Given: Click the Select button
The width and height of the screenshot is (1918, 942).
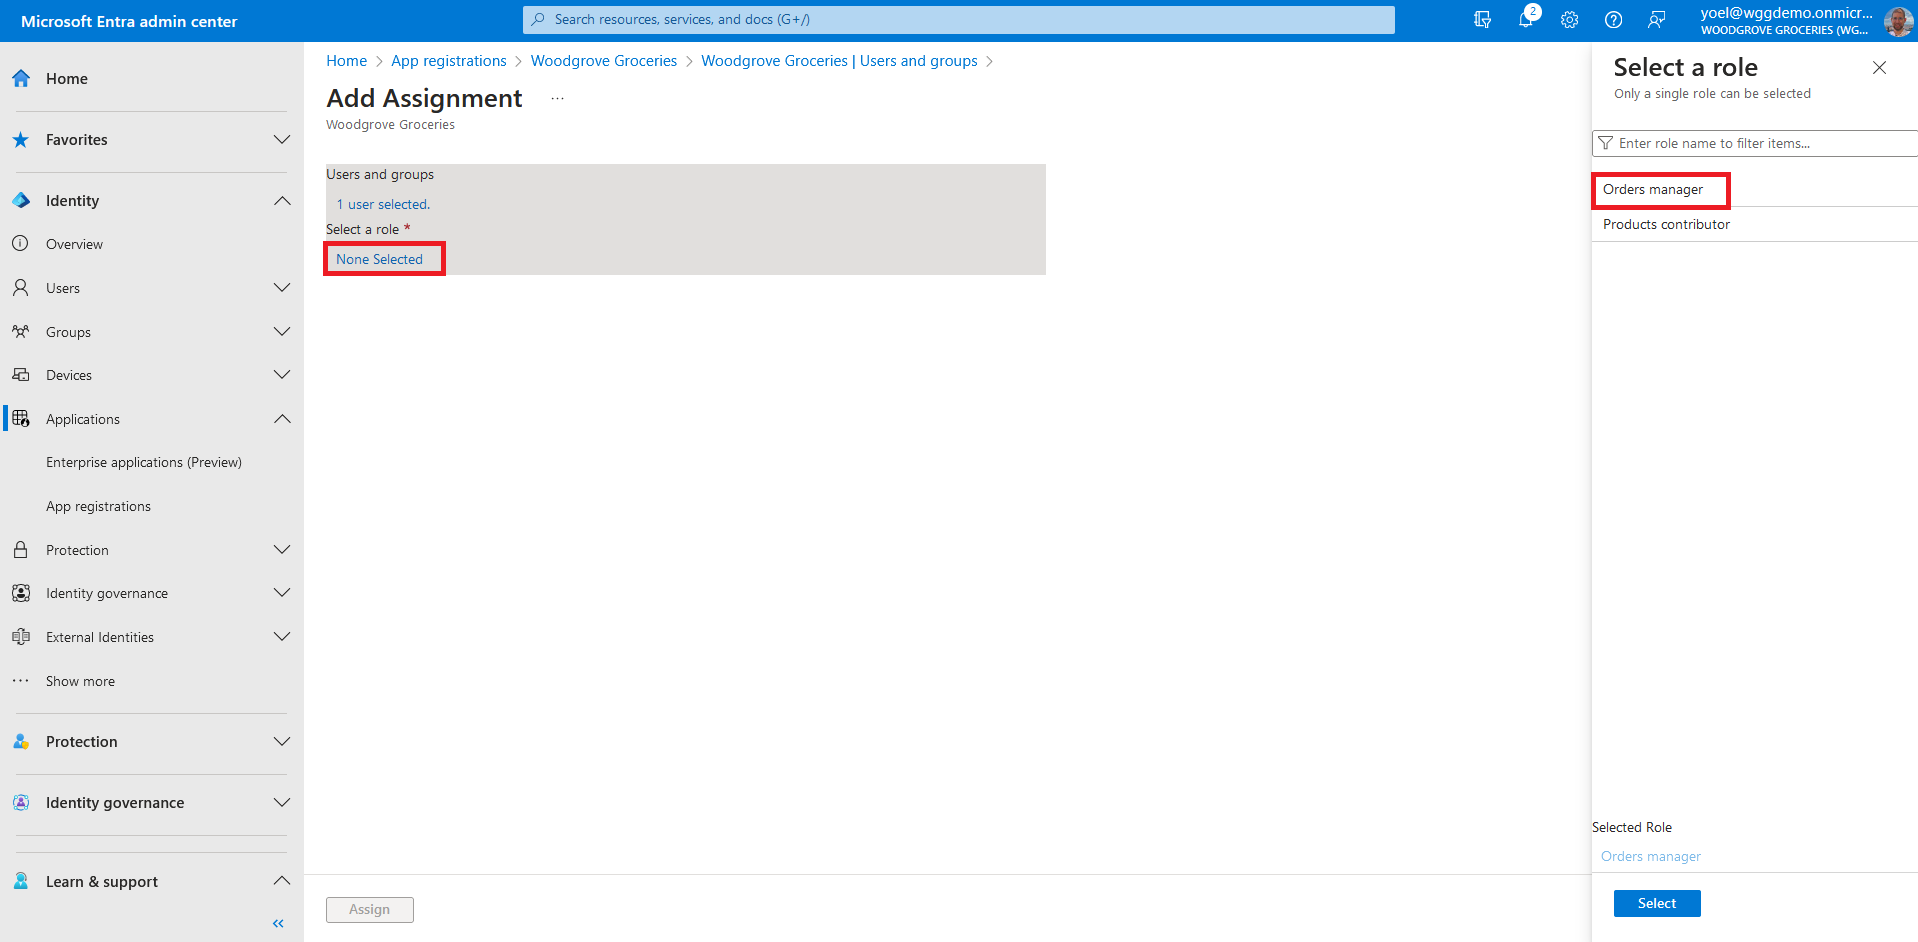Looking at the screenshot, I should (x=1656, y=903).
